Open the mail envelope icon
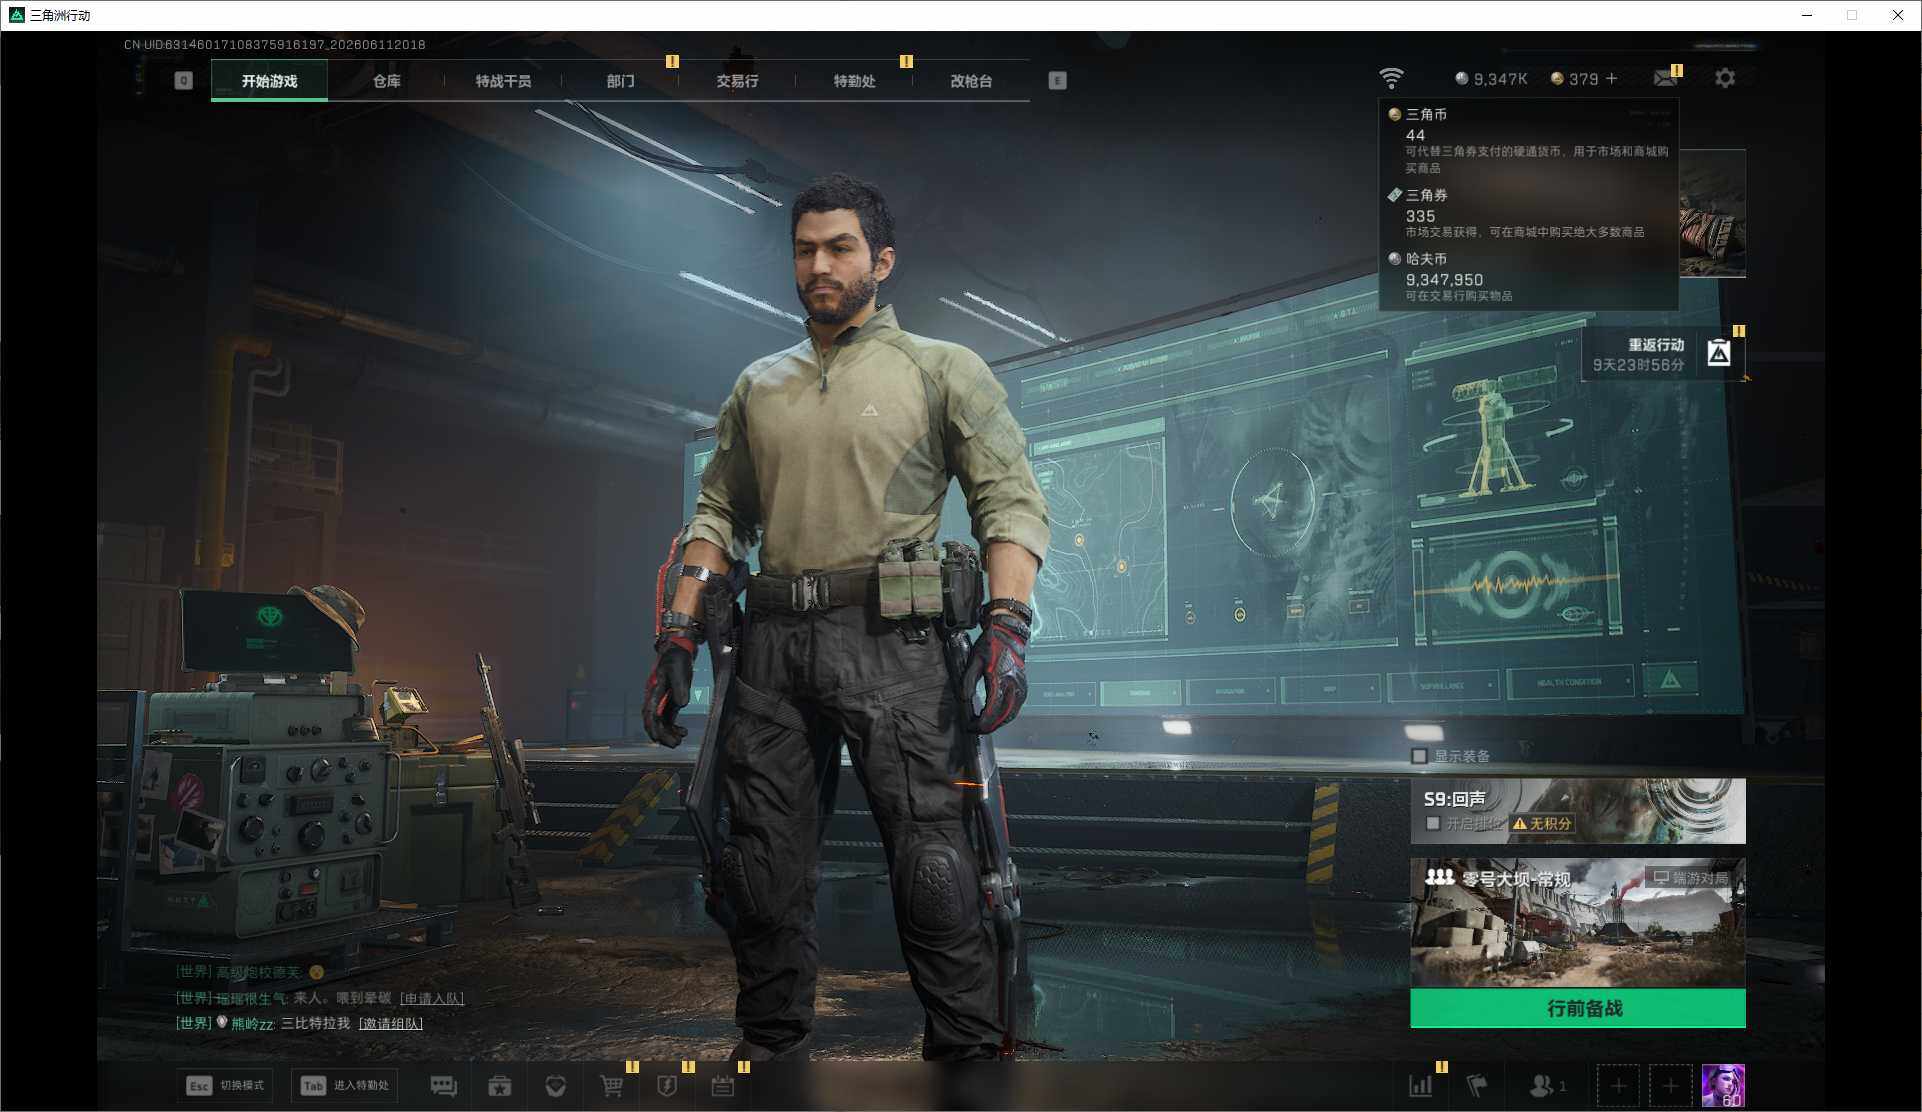1922x1112 pixels. coord(1665,78)
